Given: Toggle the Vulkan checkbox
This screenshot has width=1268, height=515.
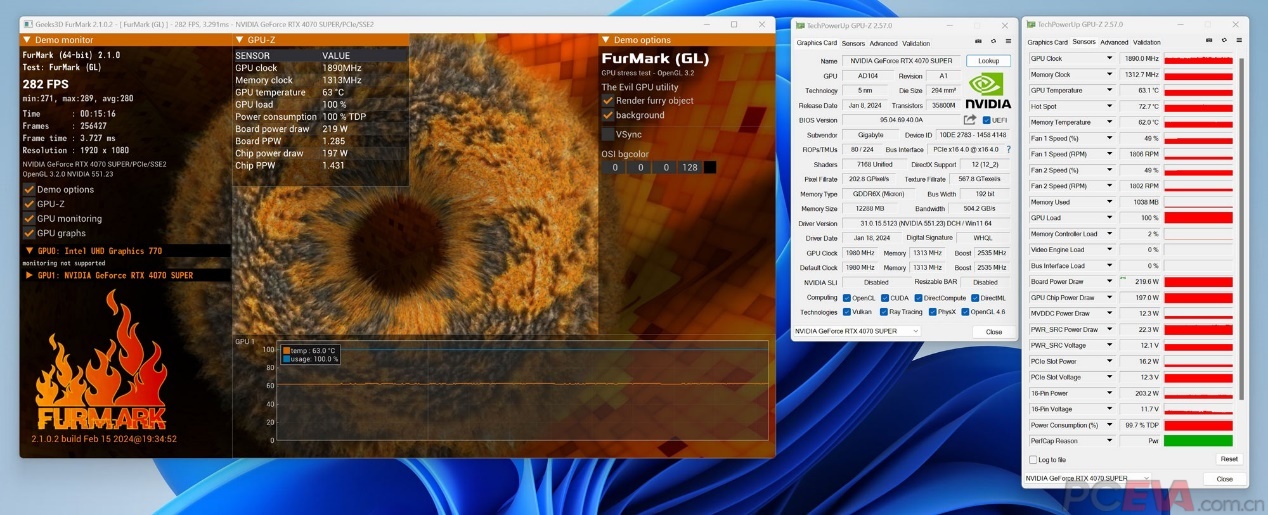Looking at the screenshot, I should point(846,312).
